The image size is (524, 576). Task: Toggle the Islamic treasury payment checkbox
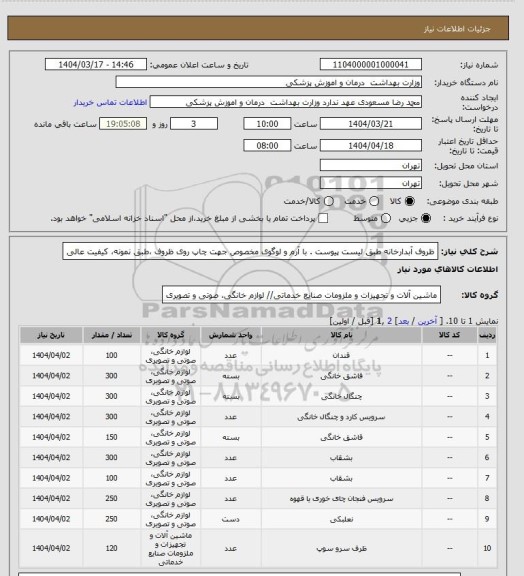(323, 218)
